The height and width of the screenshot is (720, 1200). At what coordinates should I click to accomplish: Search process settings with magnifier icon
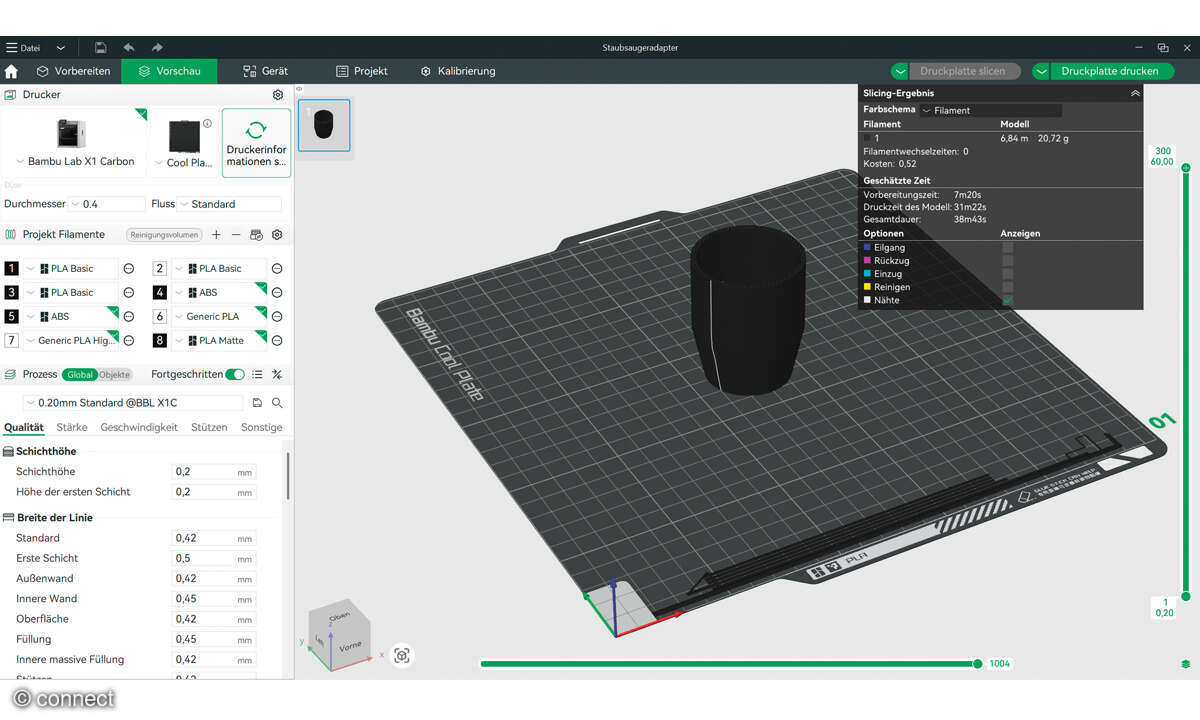[277, 403]
